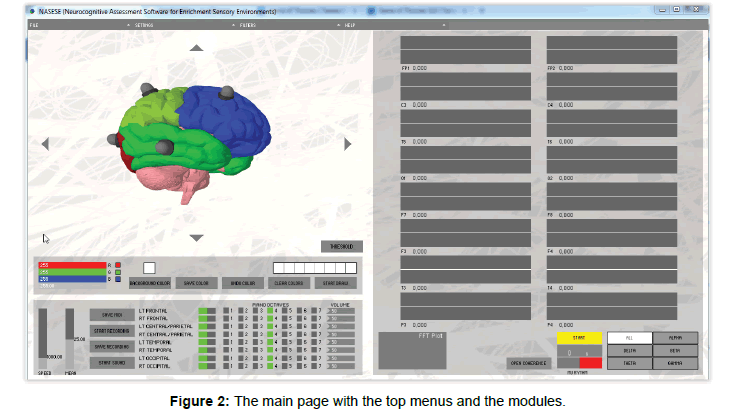Click the yellow Start button

pos(578,338)
